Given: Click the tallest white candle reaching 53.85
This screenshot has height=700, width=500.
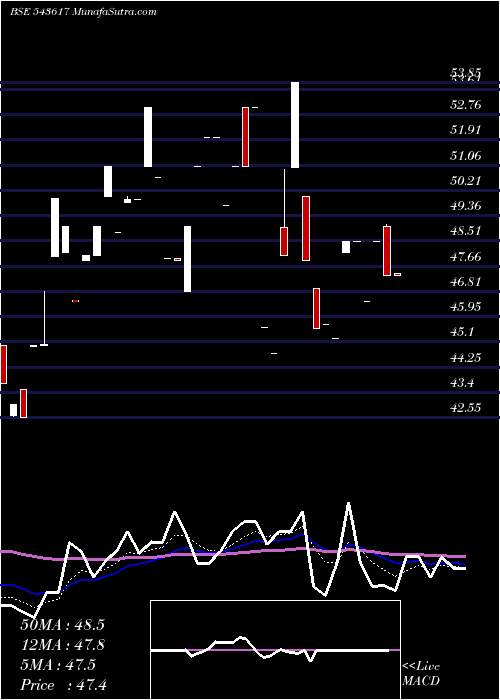Looking at the screenshot, I should pyautogui.click(x=295, y=125).
